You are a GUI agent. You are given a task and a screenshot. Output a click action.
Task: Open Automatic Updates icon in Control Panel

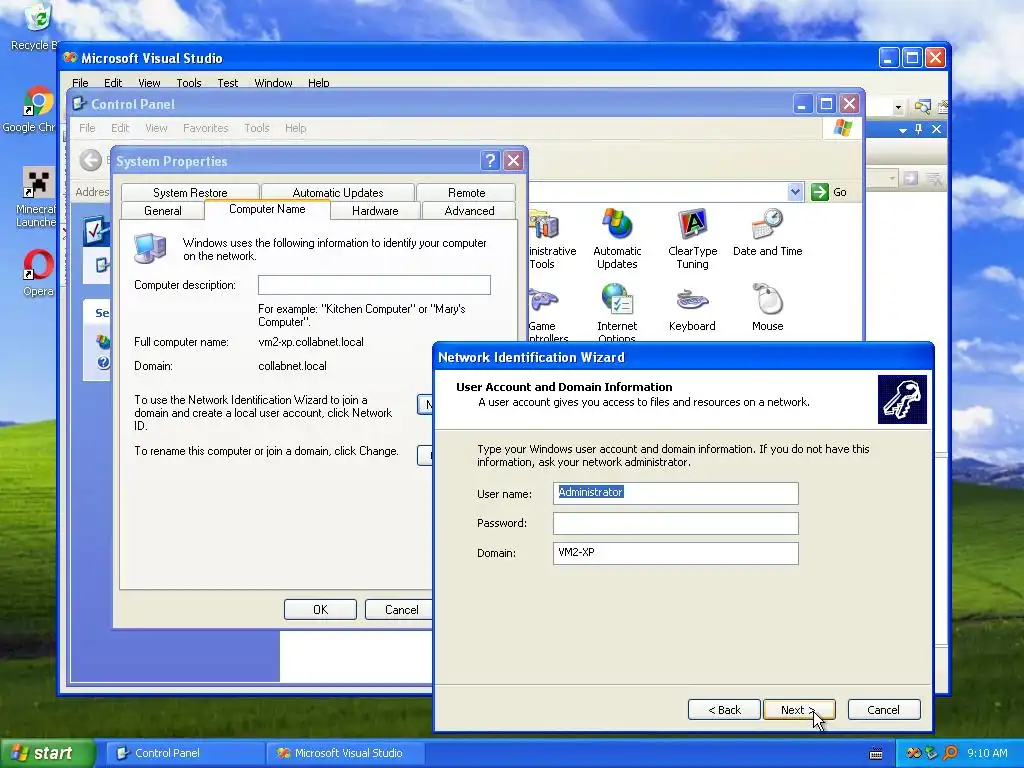617,238
